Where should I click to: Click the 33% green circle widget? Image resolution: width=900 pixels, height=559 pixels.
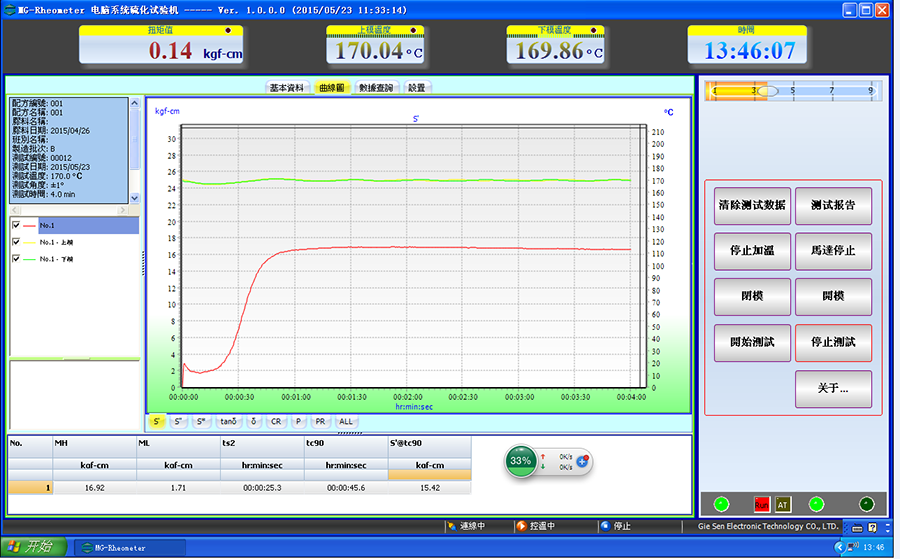[x=521, y=461]
